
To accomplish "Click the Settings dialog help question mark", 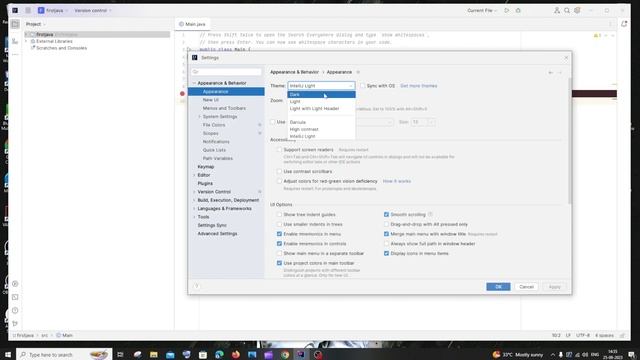I will pos(196,286).
